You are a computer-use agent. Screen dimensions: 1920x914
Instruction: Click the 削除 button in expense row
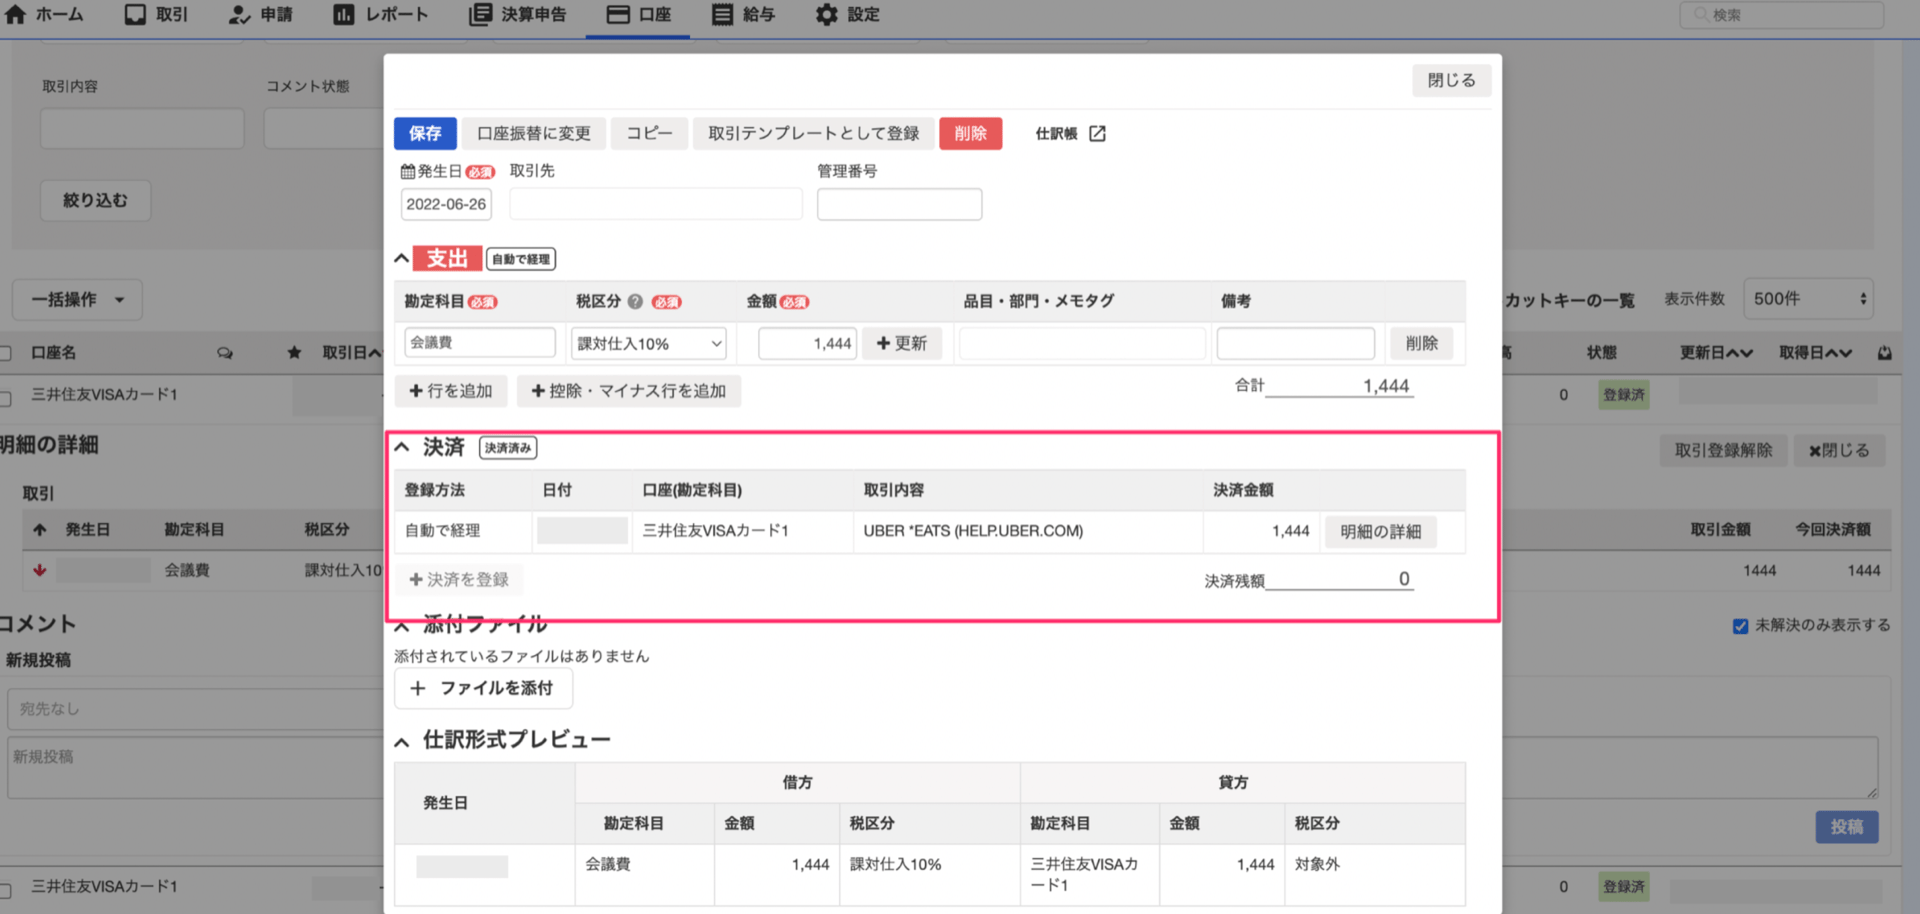tap(1421, 343)
